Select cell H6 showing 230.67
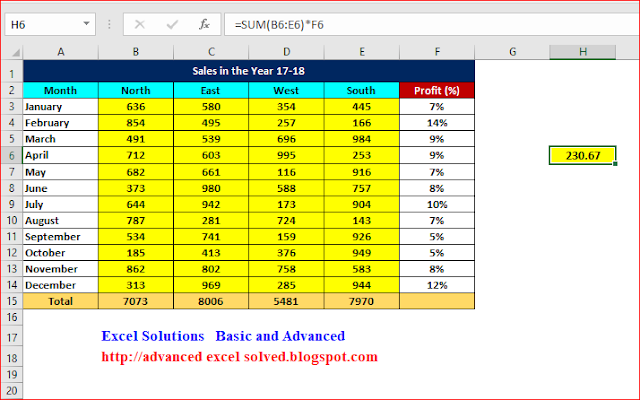This screenshot has height=400, width=640. coord(583,156)
